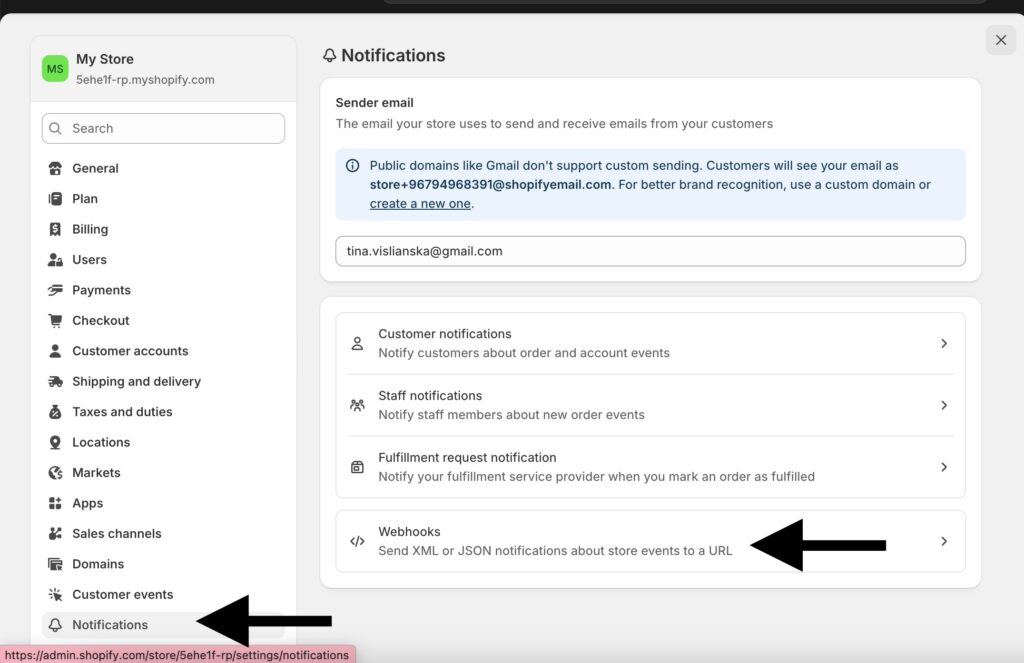Screen dimensions: 1024x663
Task: Open Taxes and duties settings
Action: point(122,412)
